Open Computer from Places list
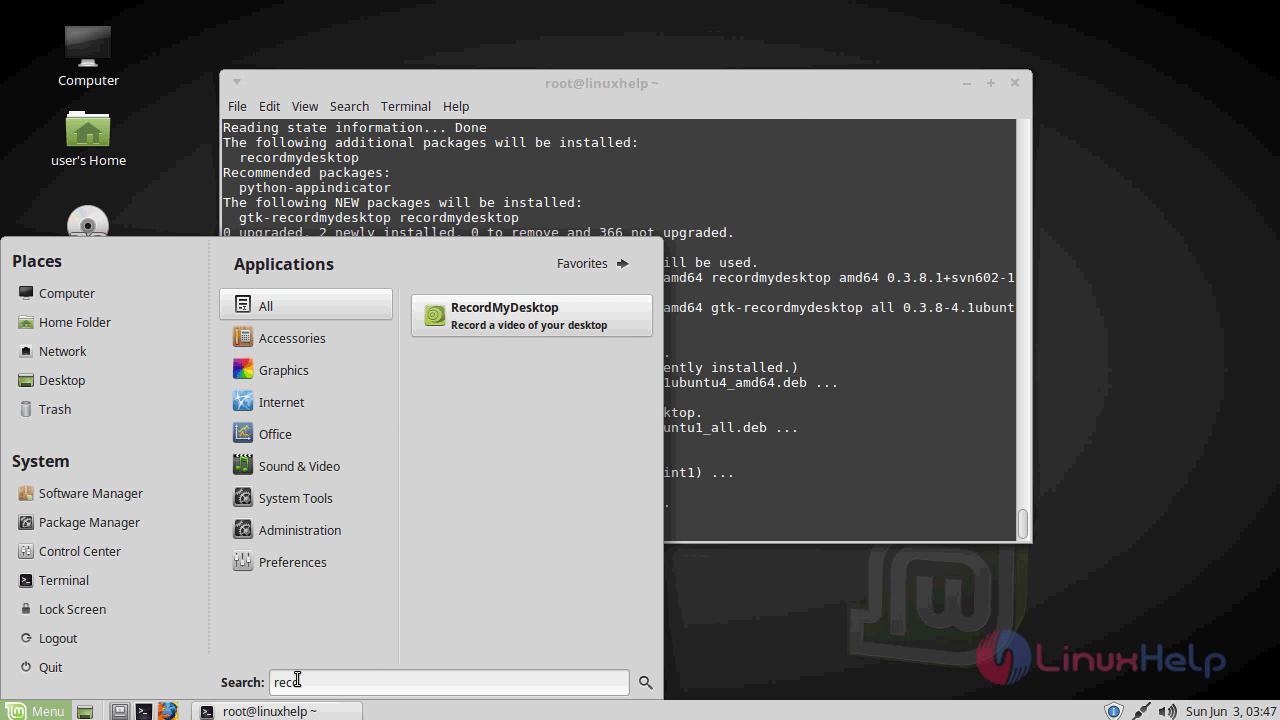 pos(57,293)
